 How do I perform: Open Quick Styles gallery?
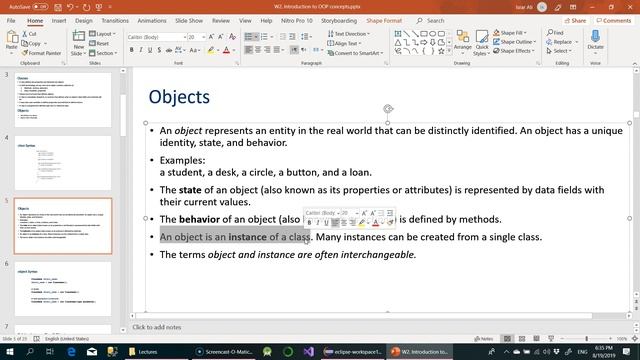click(482, 43)
